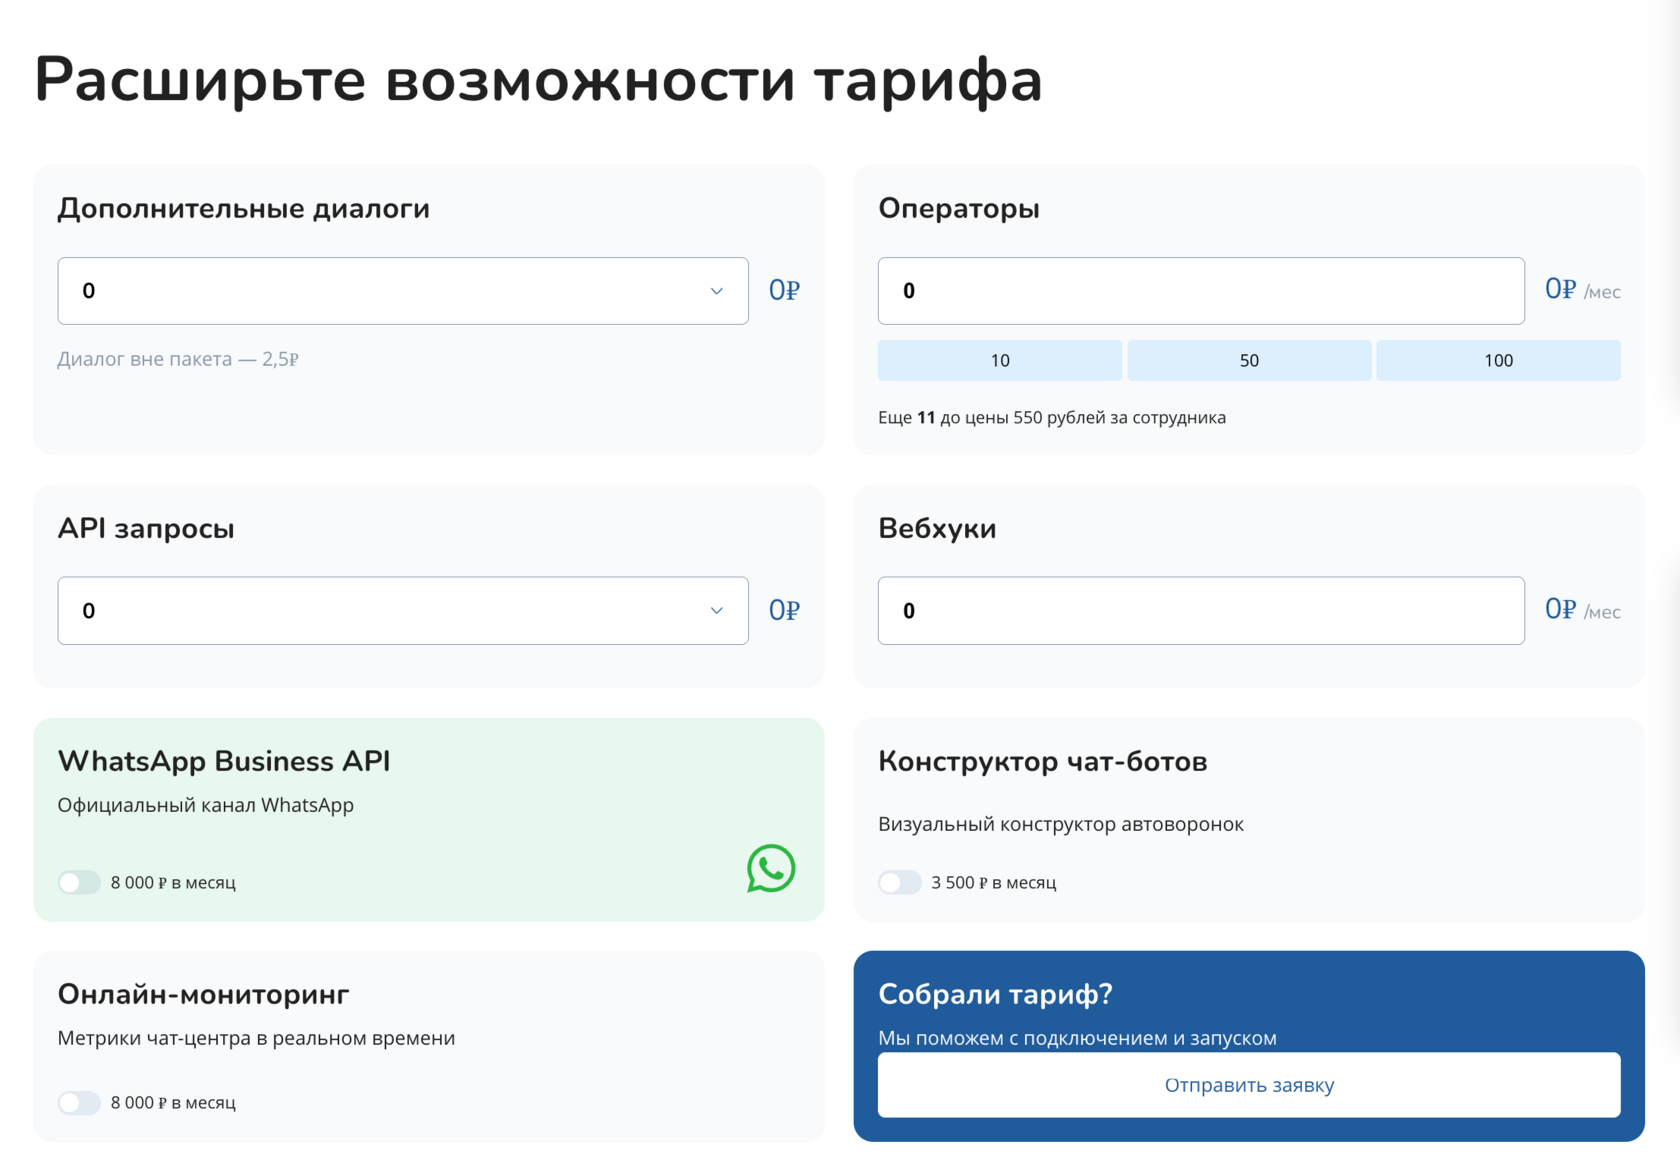
Task: Click the API запросы heading
Action: coord(146,528)
